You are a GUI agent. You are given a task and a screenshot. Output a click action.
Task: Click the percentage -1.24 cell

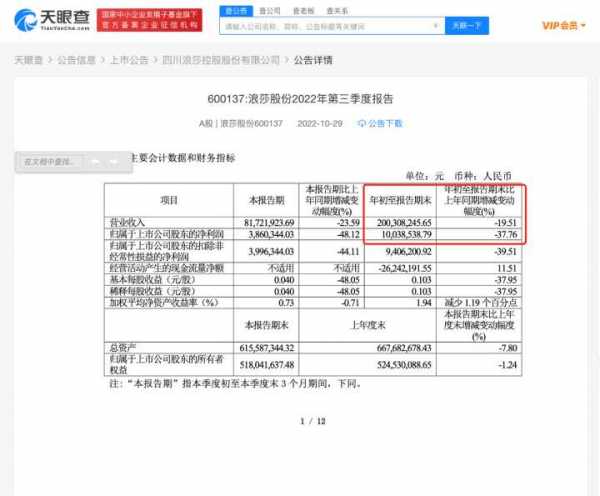tap(508, 365)
